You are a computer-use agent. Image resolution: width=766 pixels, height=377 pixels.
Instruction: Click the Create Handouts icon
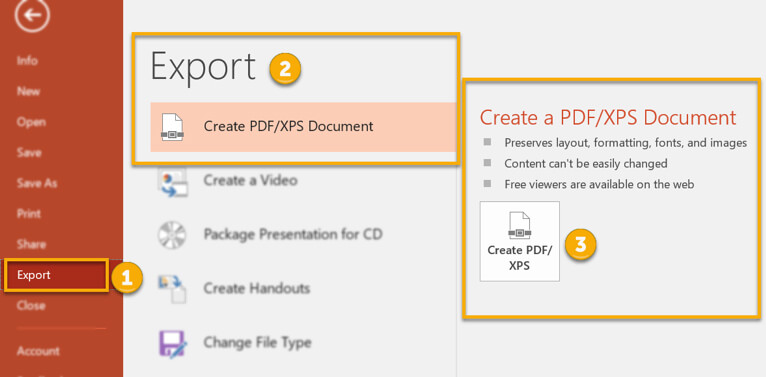(172, 289)
